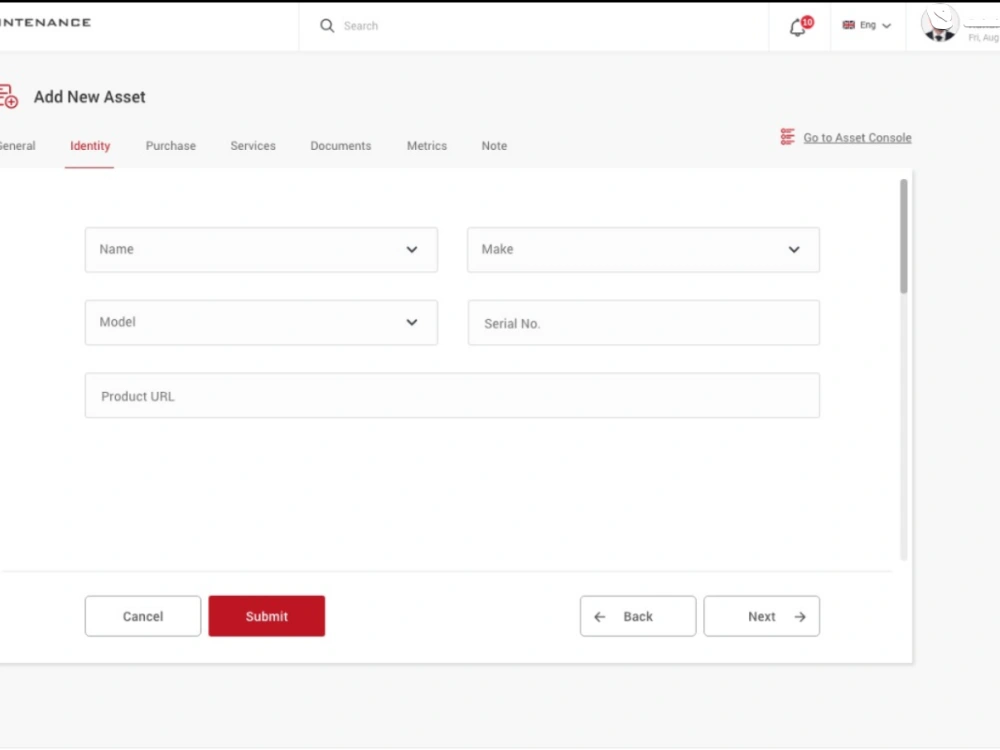Screen dimensions: 1000x750
Task: Click the form's vertical scrollbar
Action: pos(904,237)
